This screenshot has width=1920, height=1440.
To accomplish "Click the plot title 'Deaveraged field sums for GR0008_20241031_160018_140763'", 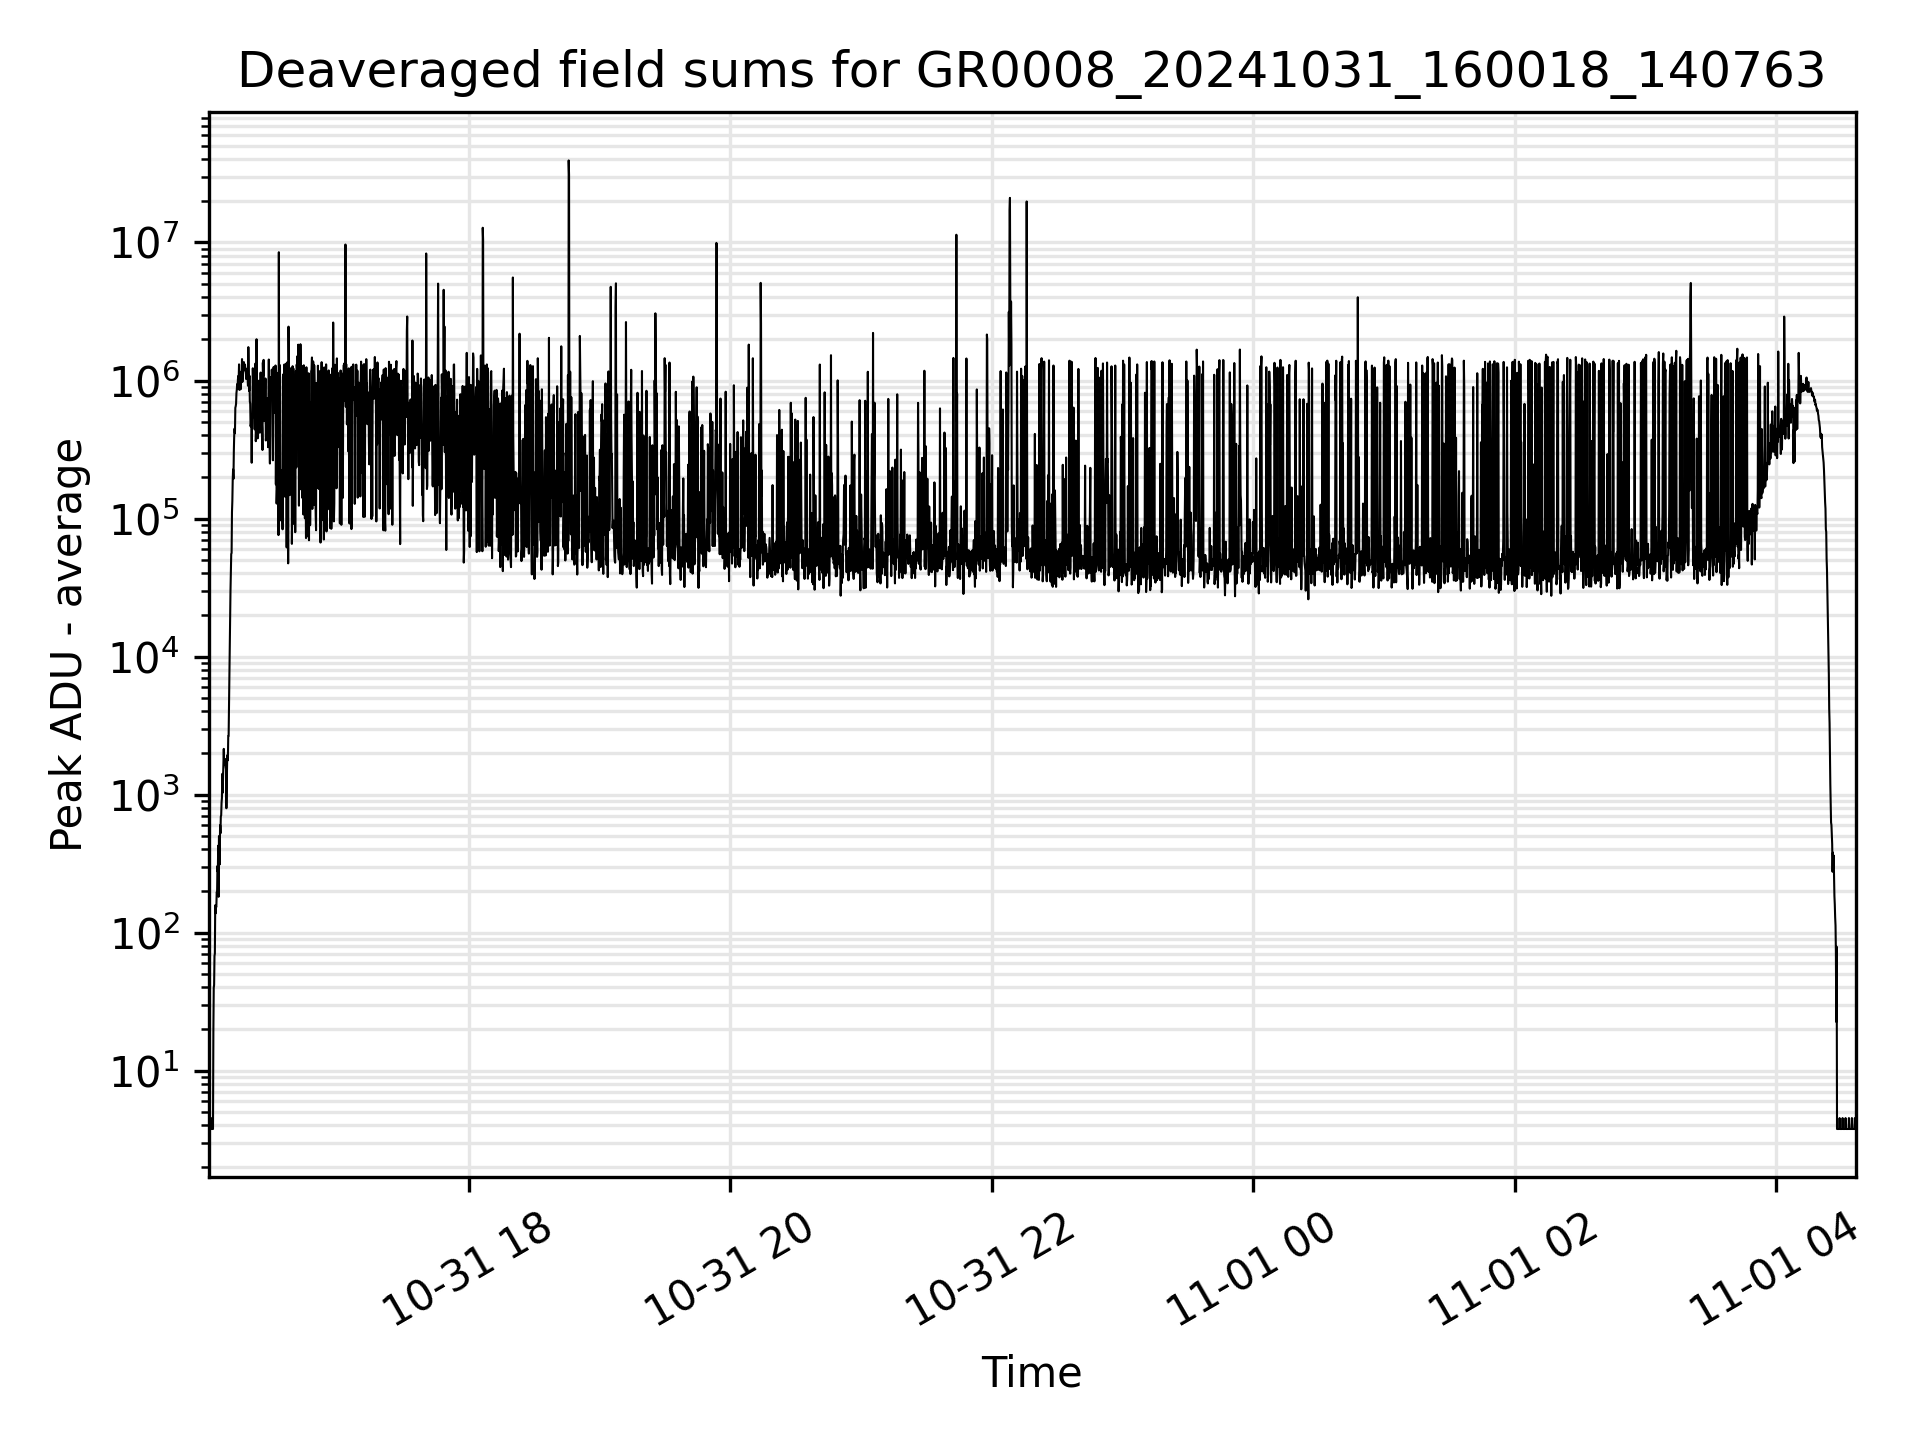I will pyautogui.click(x=1032, y=72).
